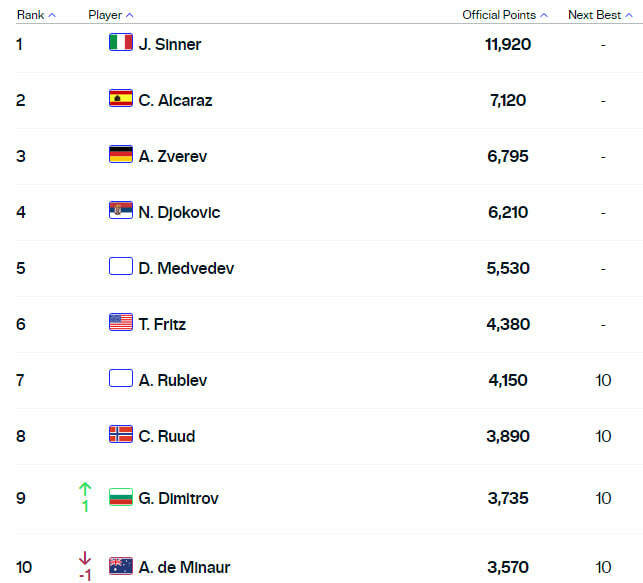The image size is (643, 583).
Task: Sort by Next Best column header
Action: tap(601, 15)
